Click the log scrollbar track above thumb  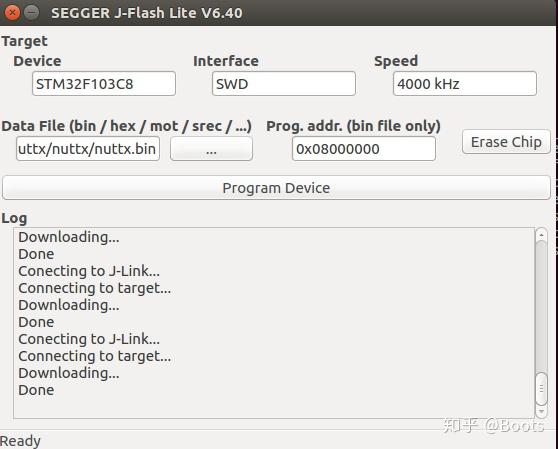[x=541, y=307]
